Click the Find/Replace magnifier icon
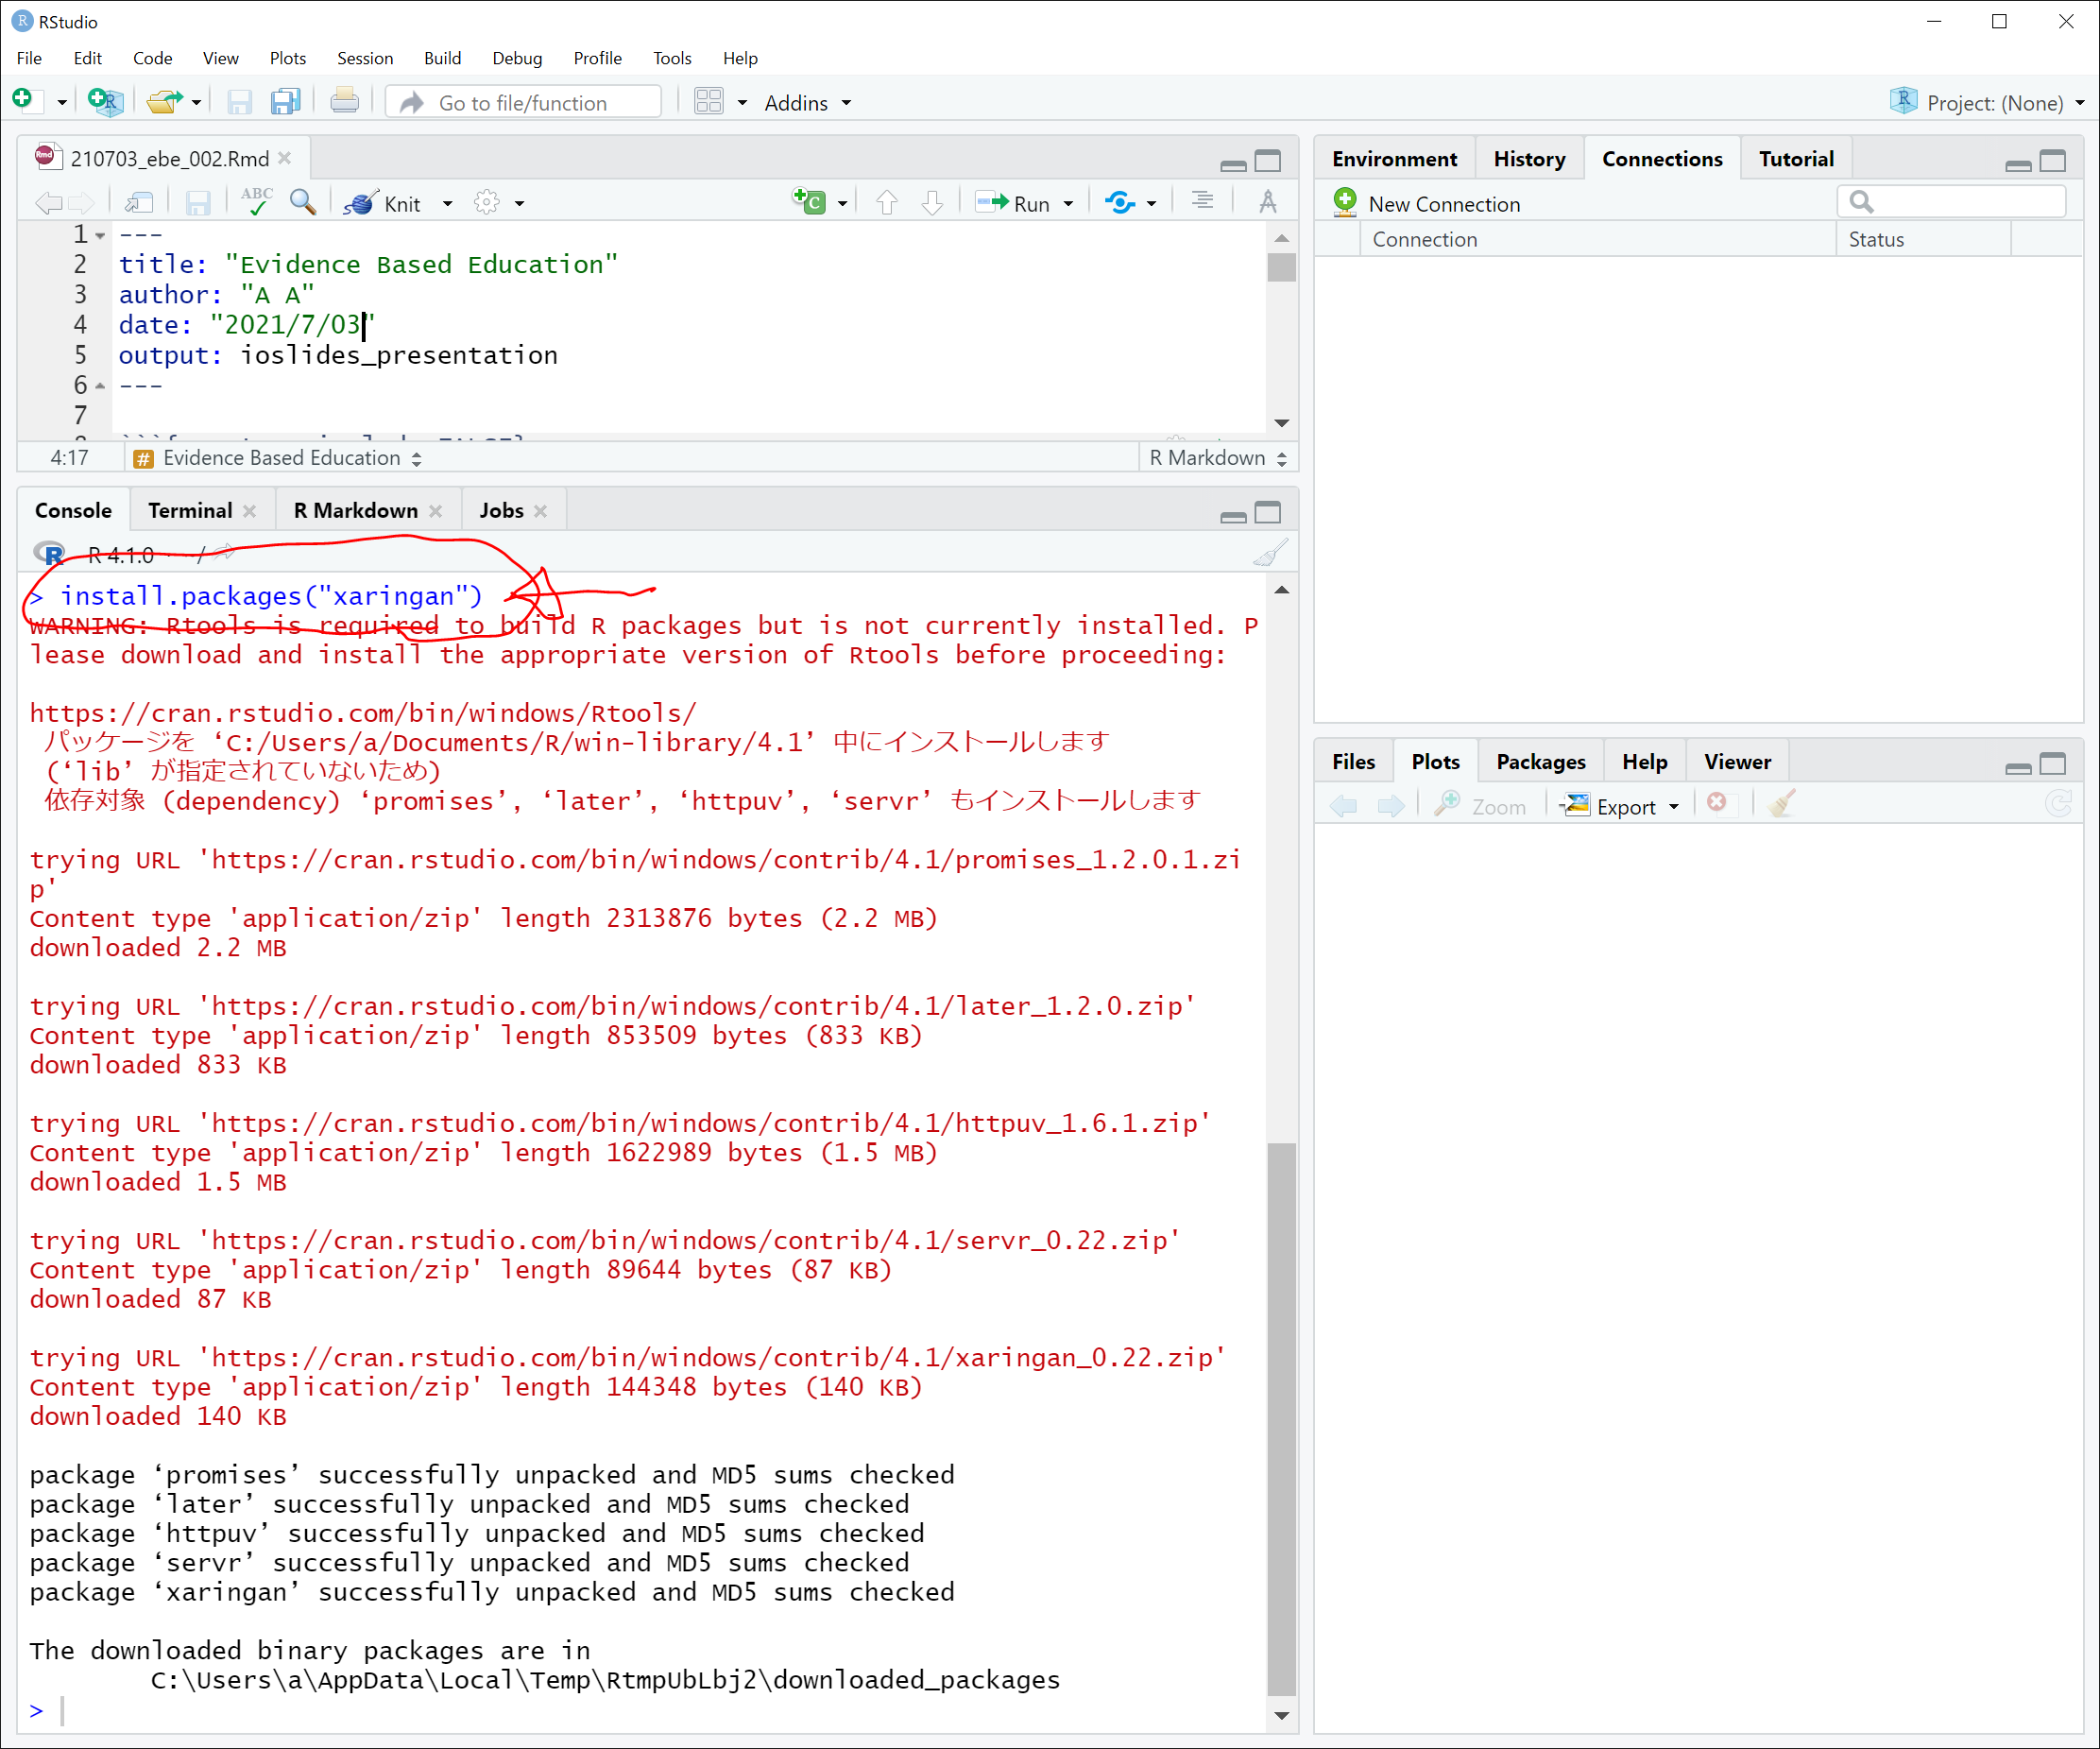Viewport: 2100px width, 1749px height. (302, 203)
